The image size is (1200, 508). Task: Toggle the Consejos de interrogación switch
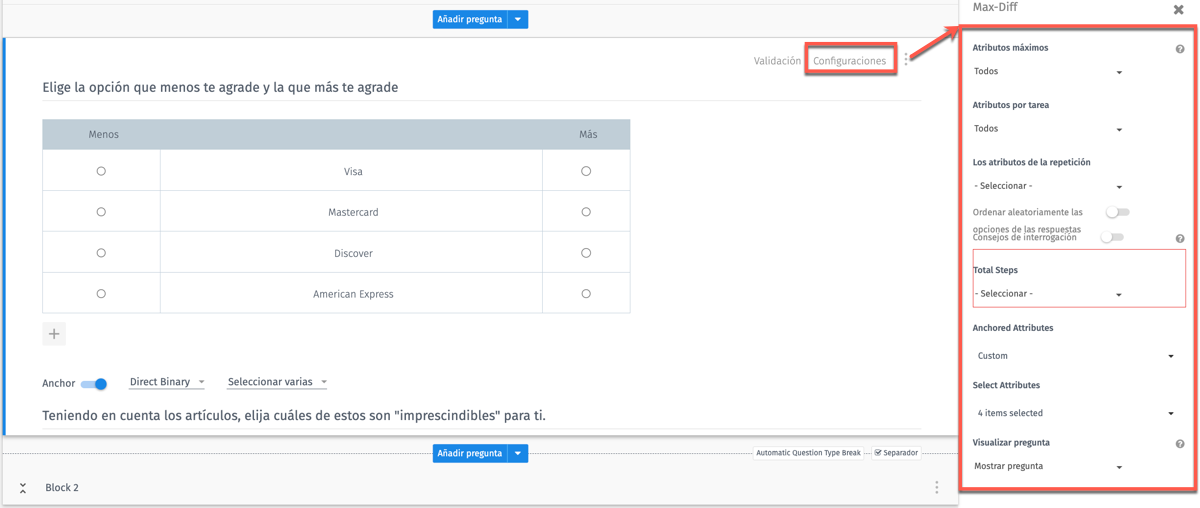tap(1112, 238)
